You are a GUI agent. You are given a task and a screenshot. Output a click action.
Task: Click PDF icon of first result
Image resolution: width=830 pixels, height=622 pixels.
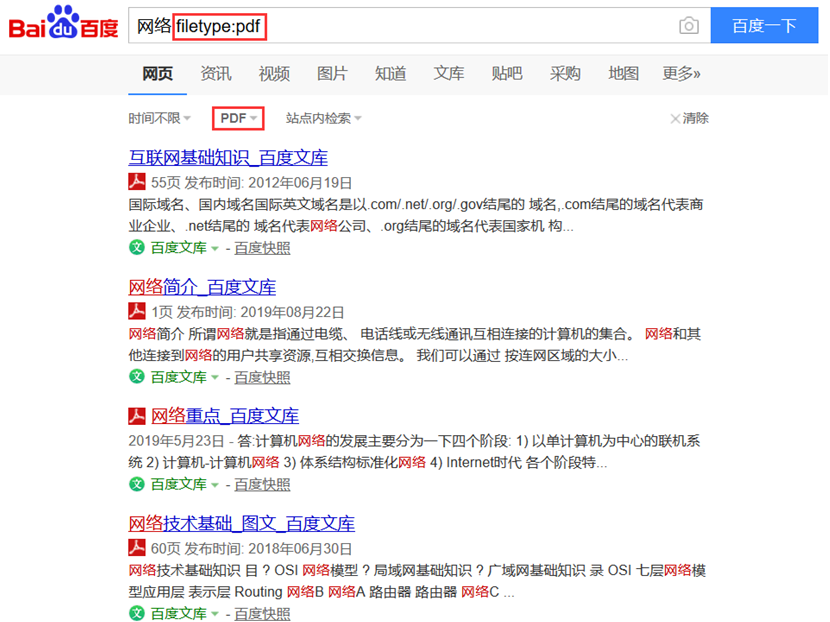(137, 182)
